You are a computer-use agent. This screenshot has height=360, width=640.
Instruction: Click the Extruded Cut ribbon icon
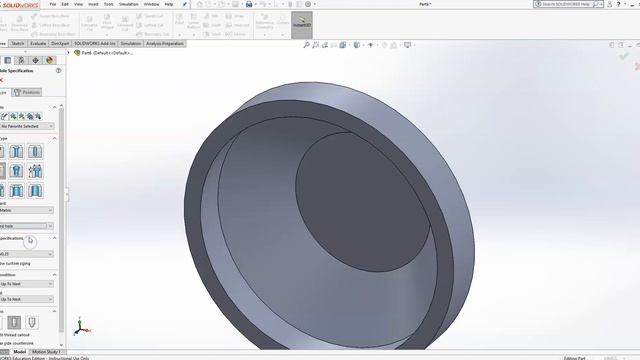(89, 24)
